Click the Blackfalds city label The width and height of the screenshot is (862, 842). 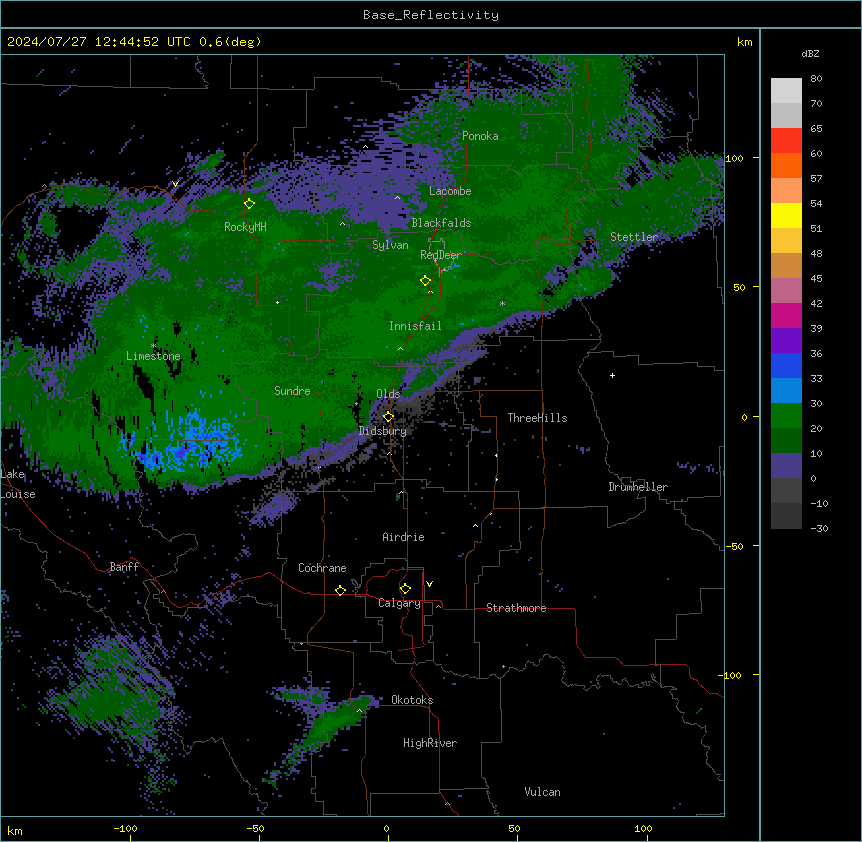point(441,223)
